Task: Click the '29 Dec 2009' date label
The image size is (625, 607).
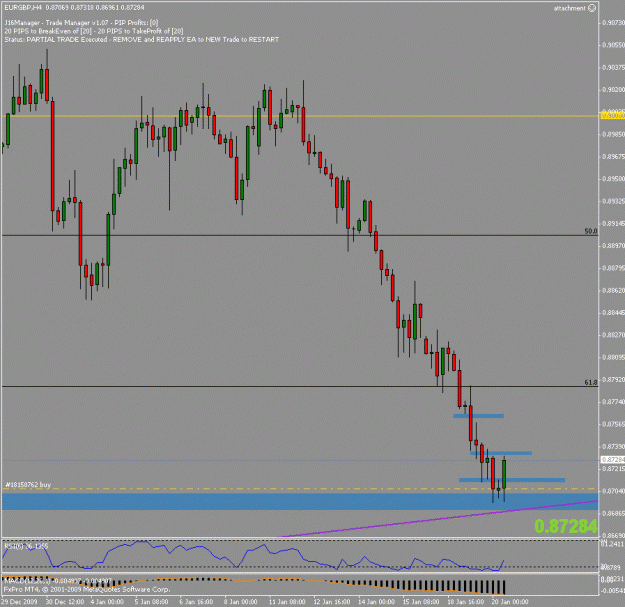Action: click(x=19, y=601)
